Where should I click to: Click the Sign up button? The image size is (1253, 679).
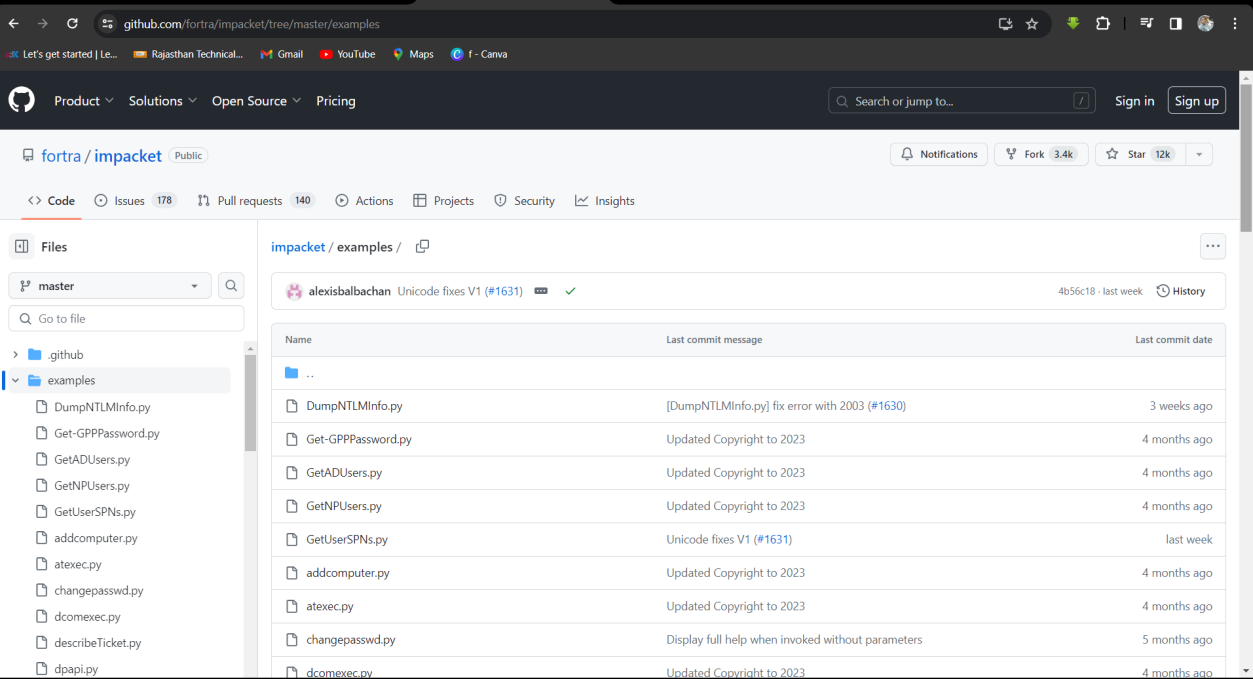[x=1196, y=101]
